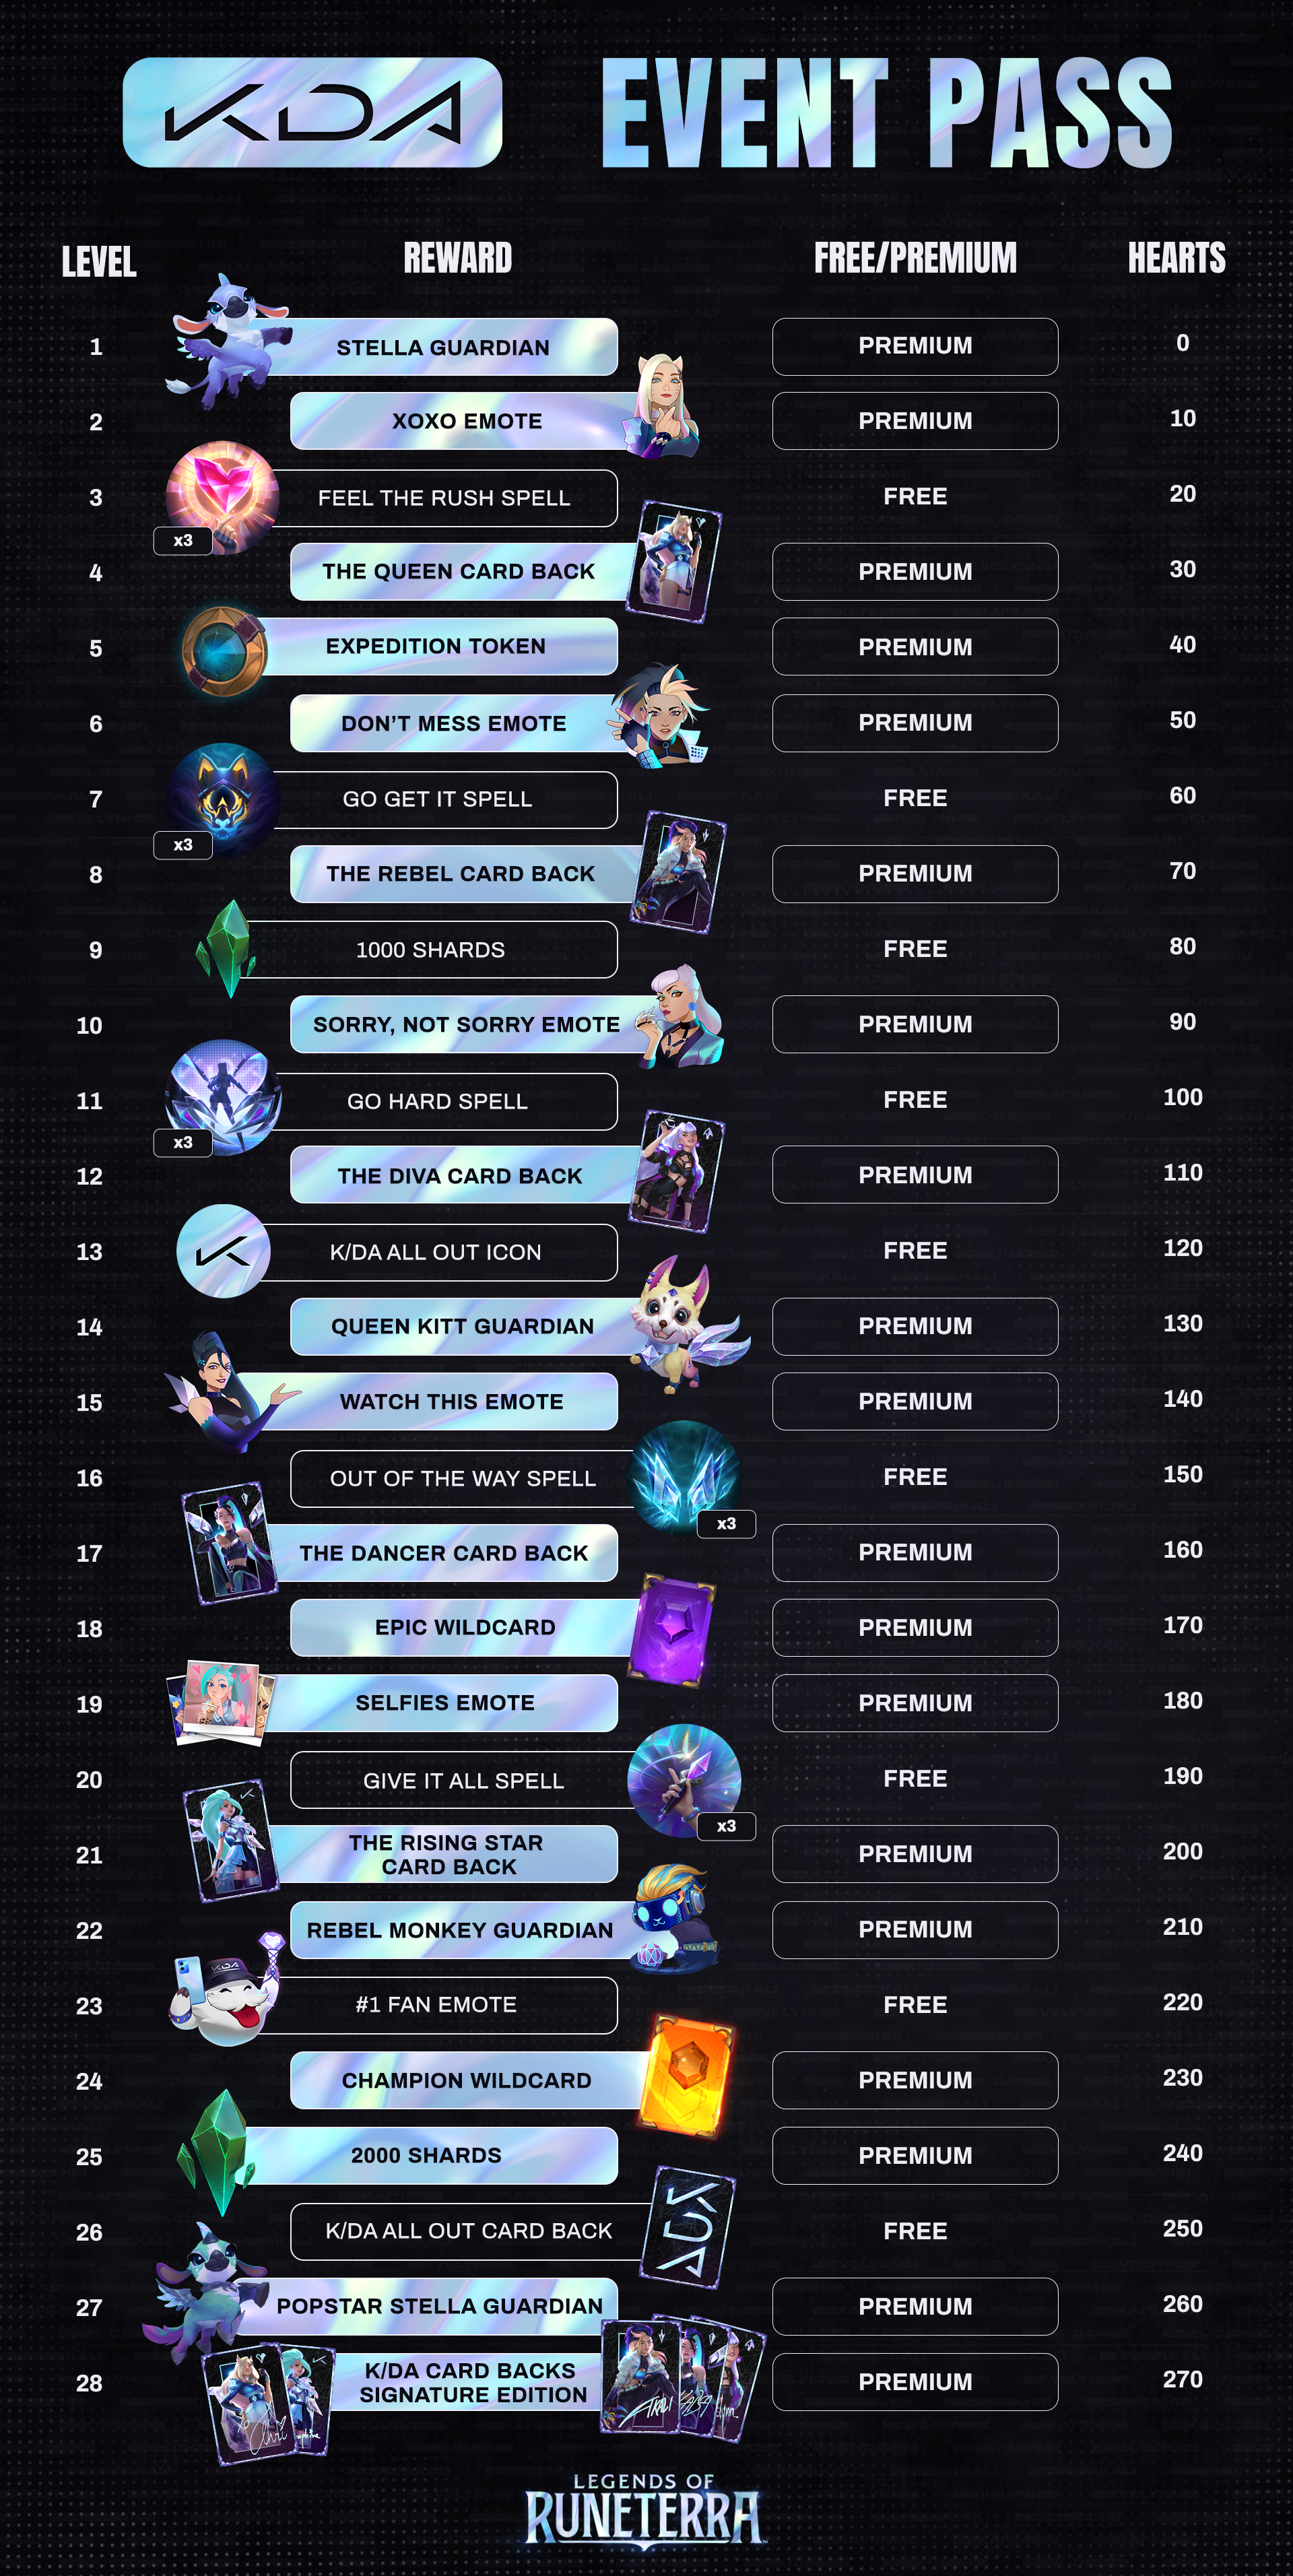Select the K/DA All Out round icon
The image size is (1293, 2576).
(223, 1251)
